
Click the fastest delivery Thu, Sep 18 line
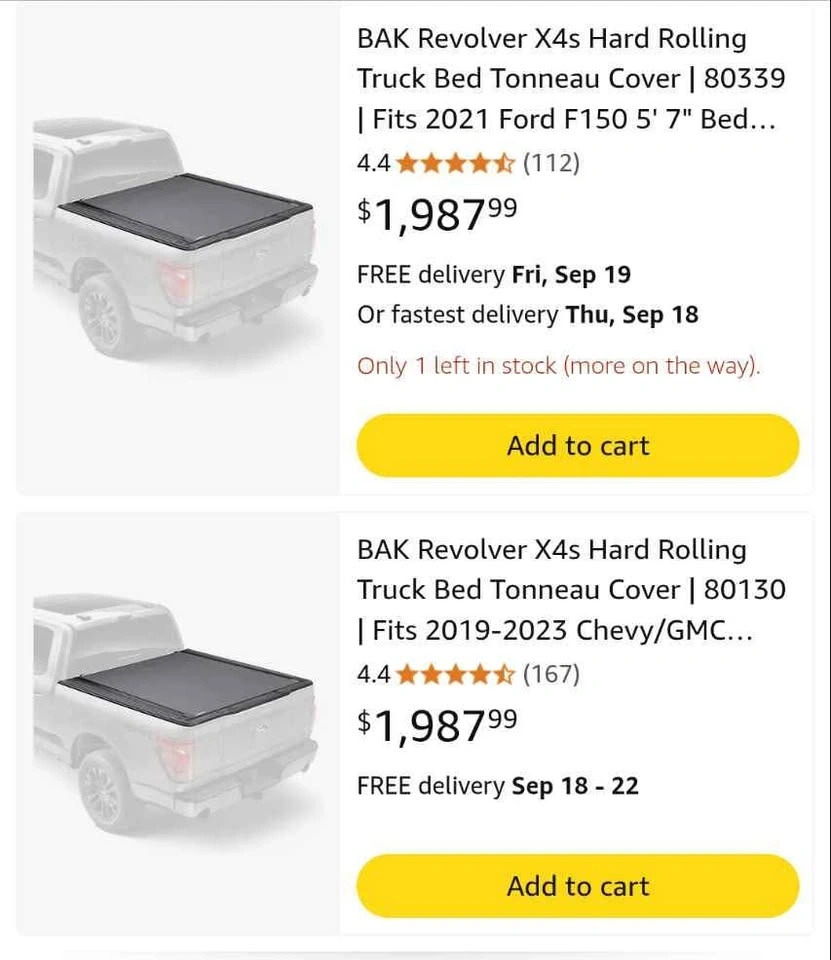[527, 315]
